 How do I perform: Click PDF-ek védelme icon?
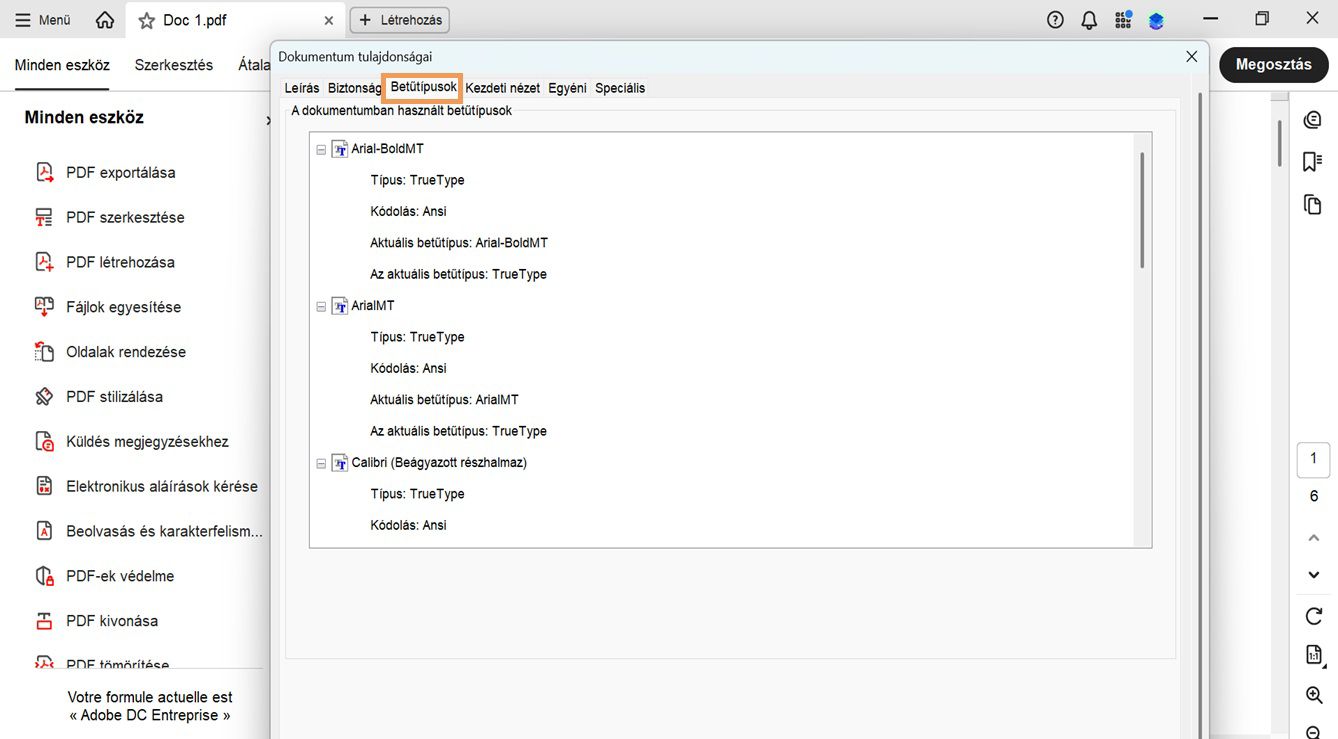pos(44,576)
